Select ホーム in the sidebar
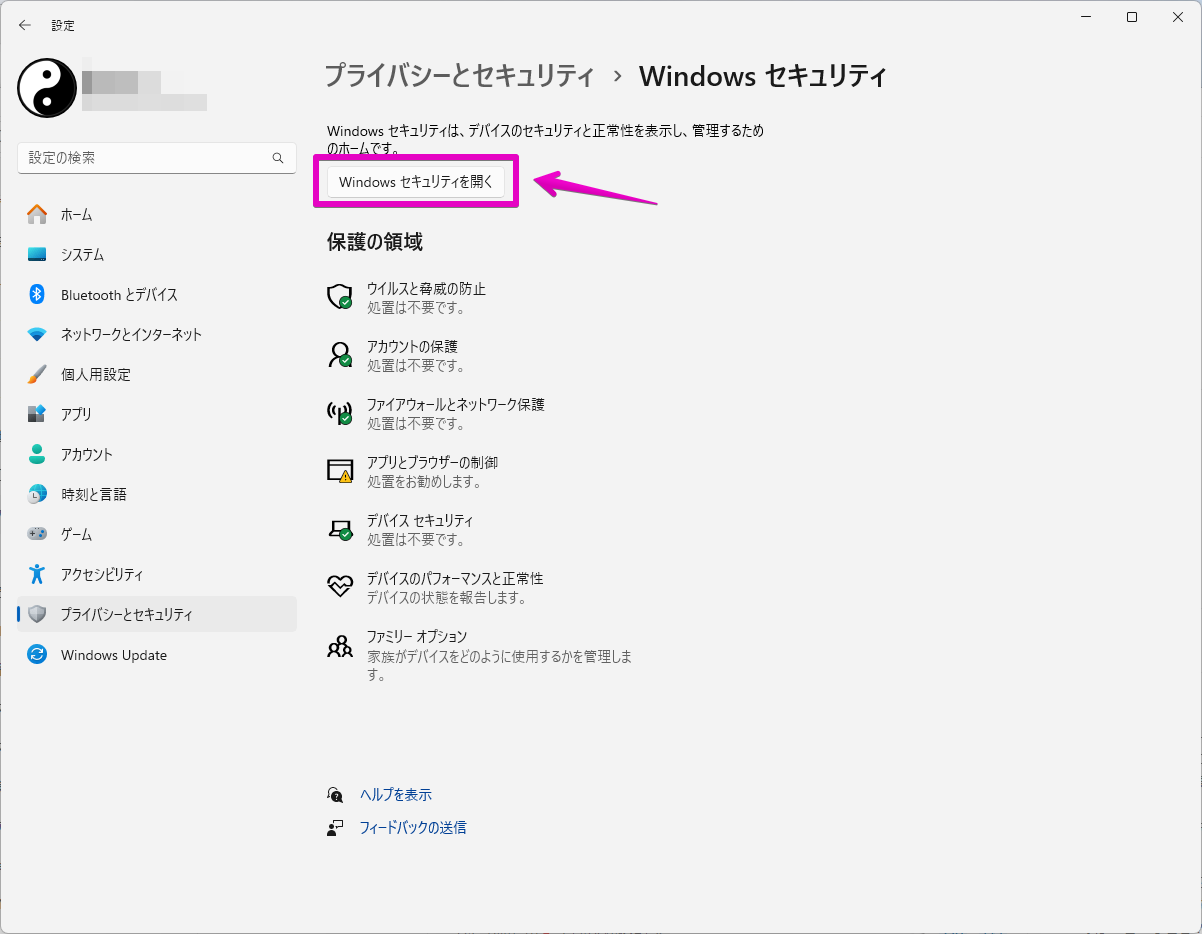The width and height of the screenshot is (1202, 934). (x=76, y=214)
